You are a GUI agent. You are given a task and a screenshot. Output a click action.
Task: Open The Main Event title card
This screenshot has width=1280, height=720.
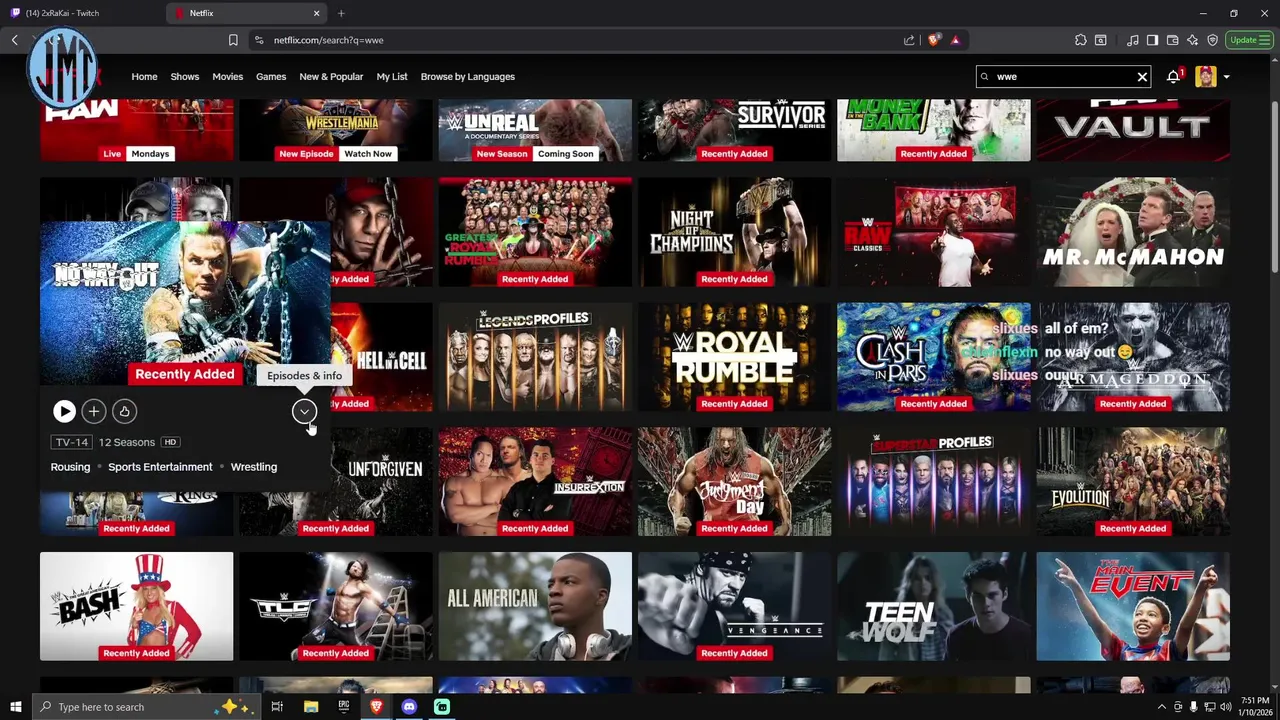[1133, 606]
